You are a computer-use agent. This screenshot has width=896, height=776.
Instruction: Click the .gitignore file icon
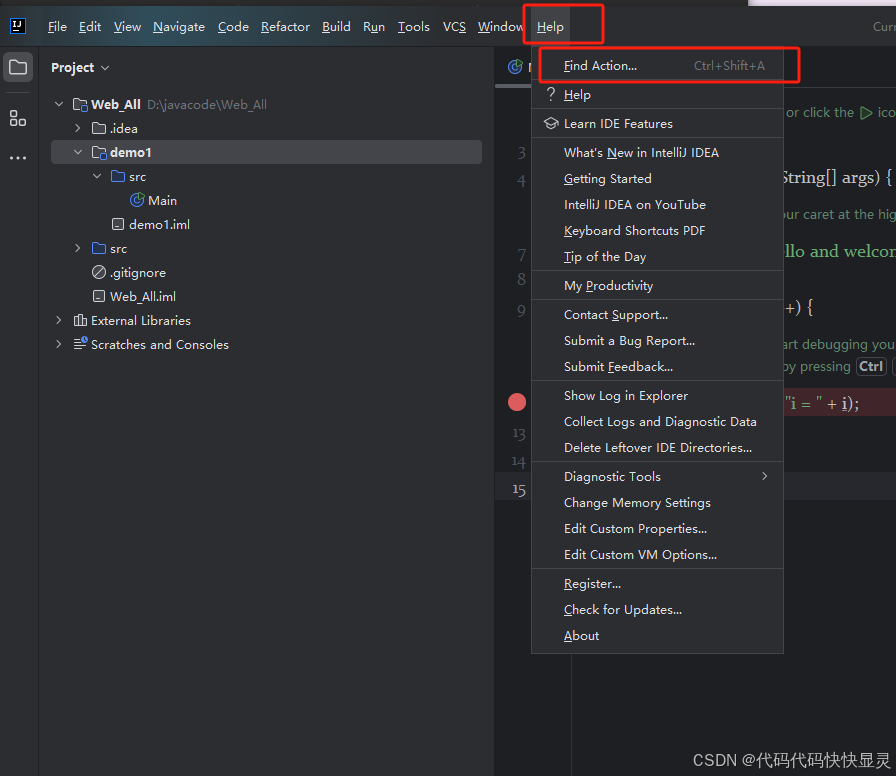(99, 272)
